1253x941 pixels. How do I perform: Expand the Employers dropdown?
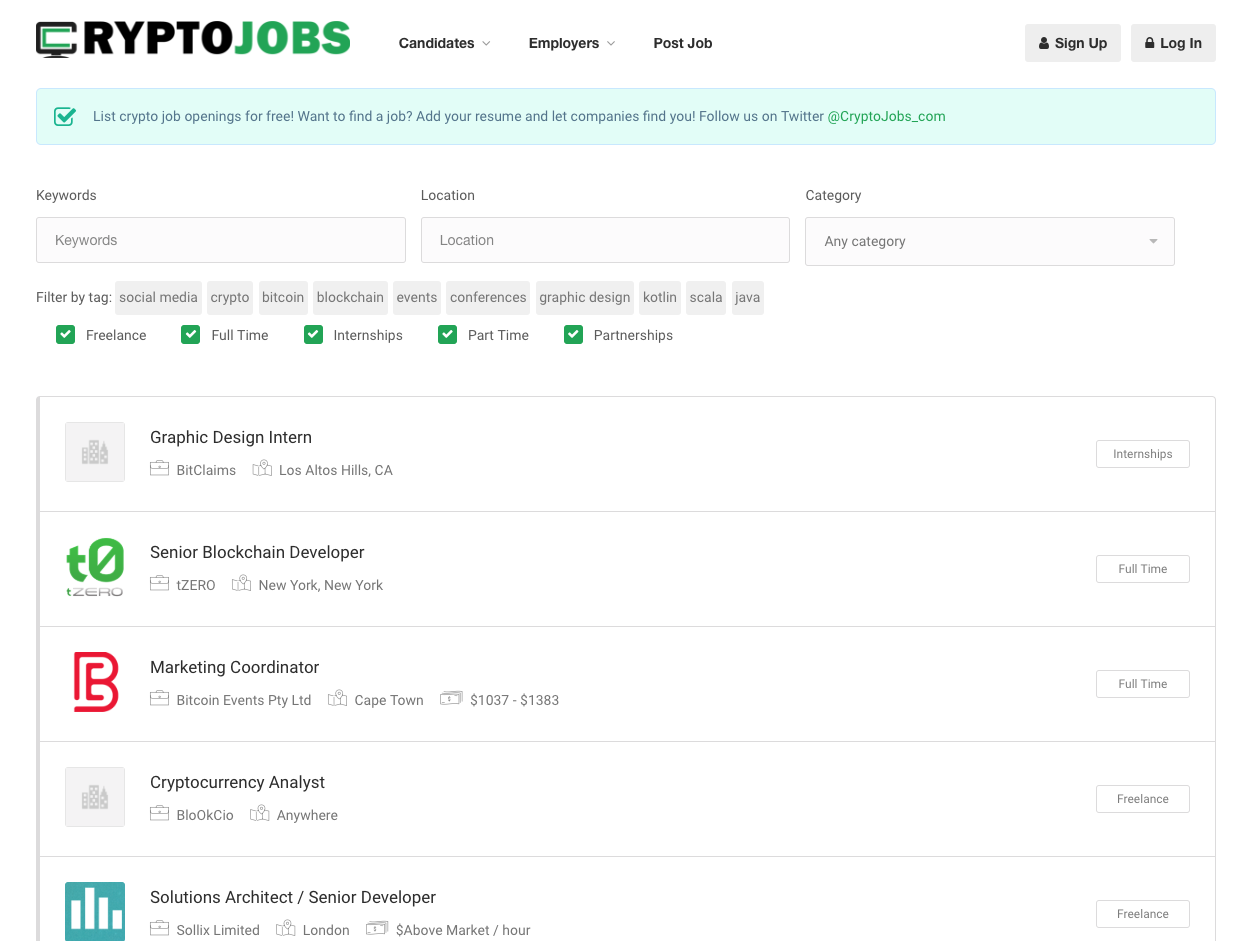coord(610,44)
